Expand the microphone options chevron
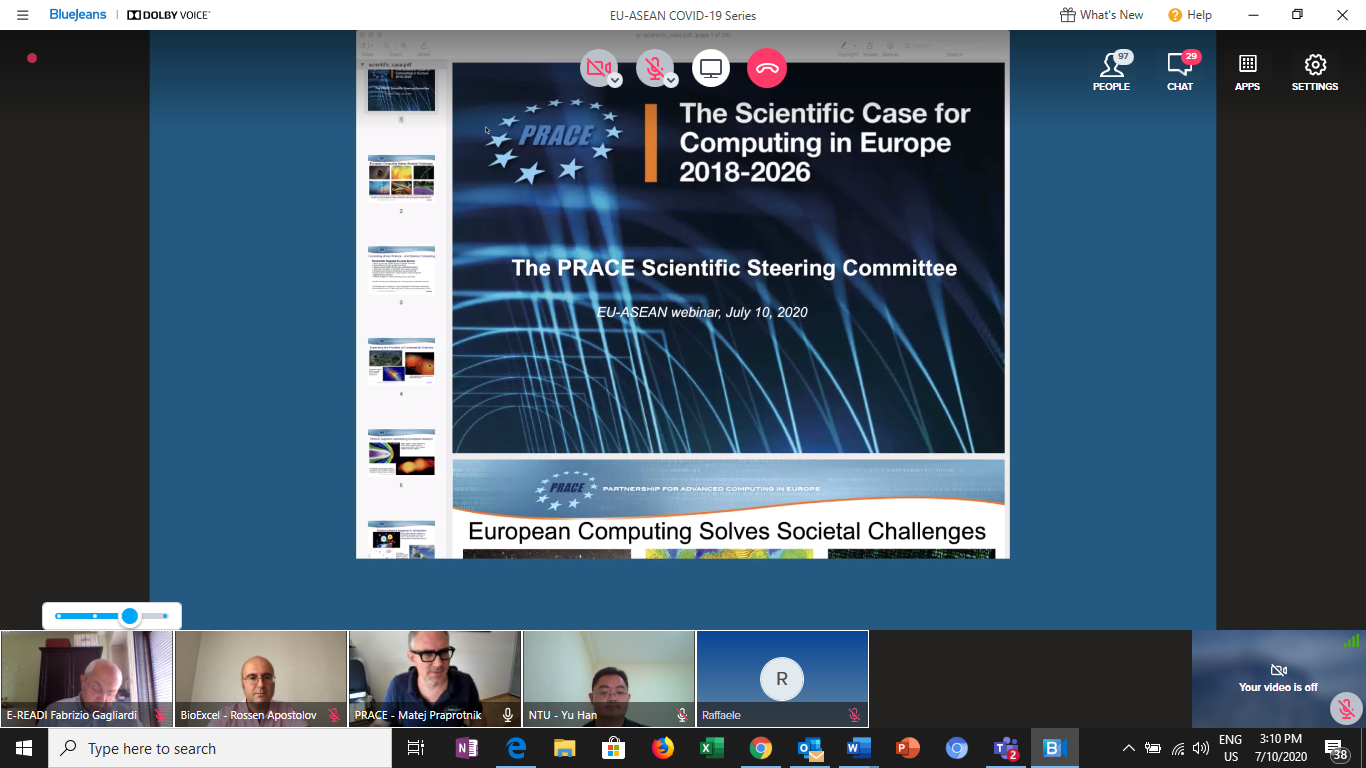 pyautogui.click(x=671, y=80)
